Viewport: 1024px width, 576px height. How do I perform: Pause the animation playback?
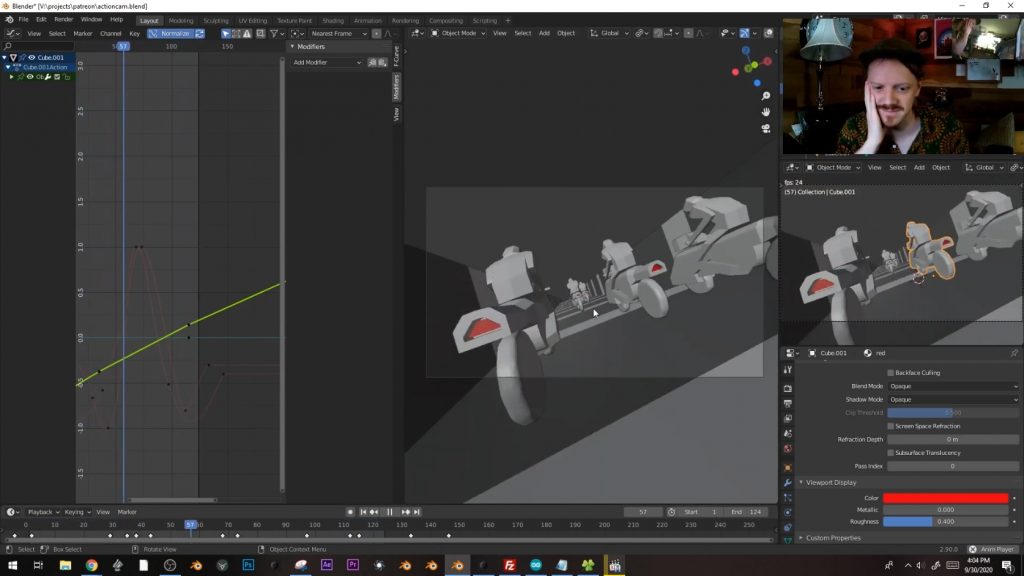coord(390,512)
